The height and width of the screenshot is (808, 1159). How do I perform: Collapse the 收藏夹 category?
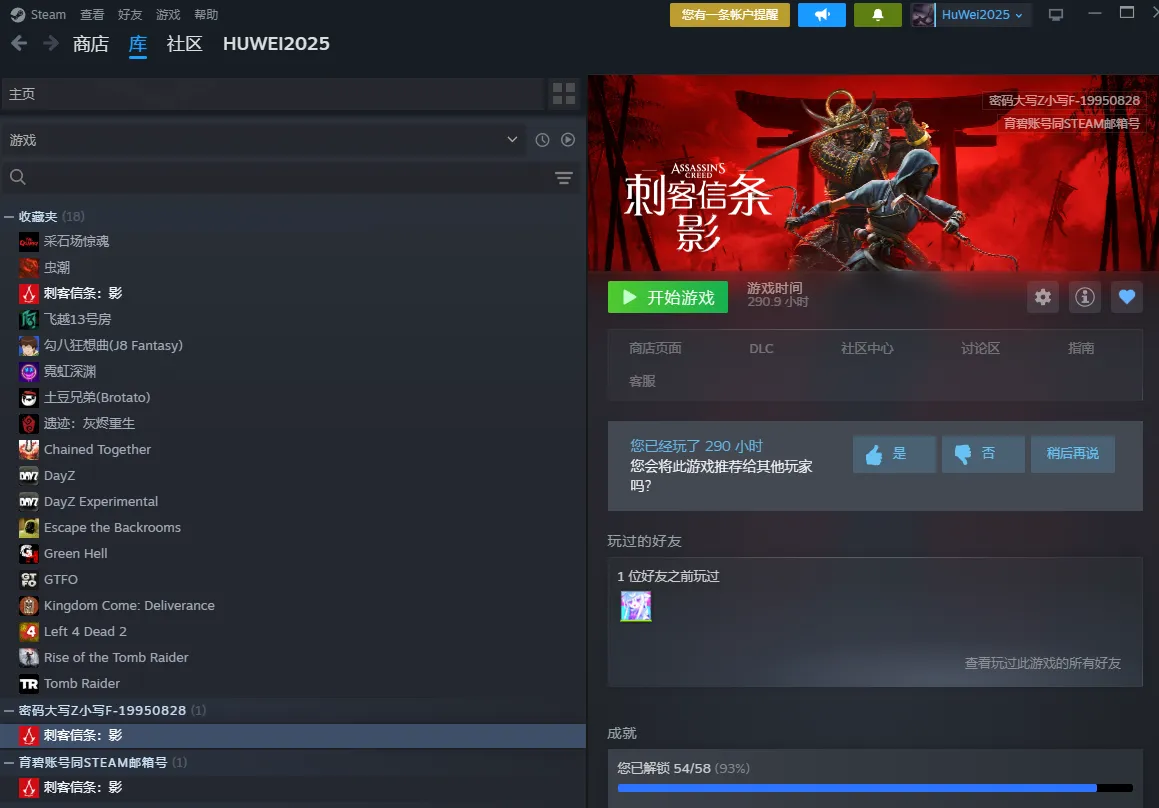coord(9,217)
